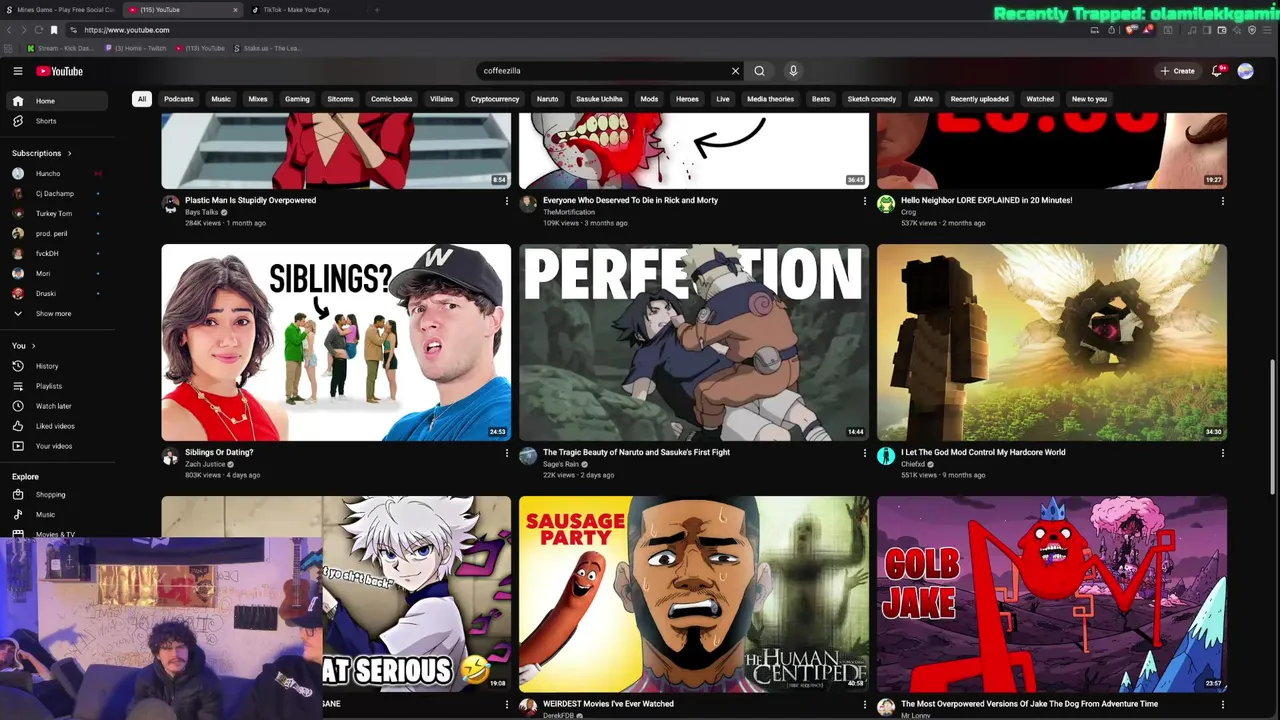The image size is (1280, 720).
Task: Open the account avatar menu
Action: (1245, 71)
